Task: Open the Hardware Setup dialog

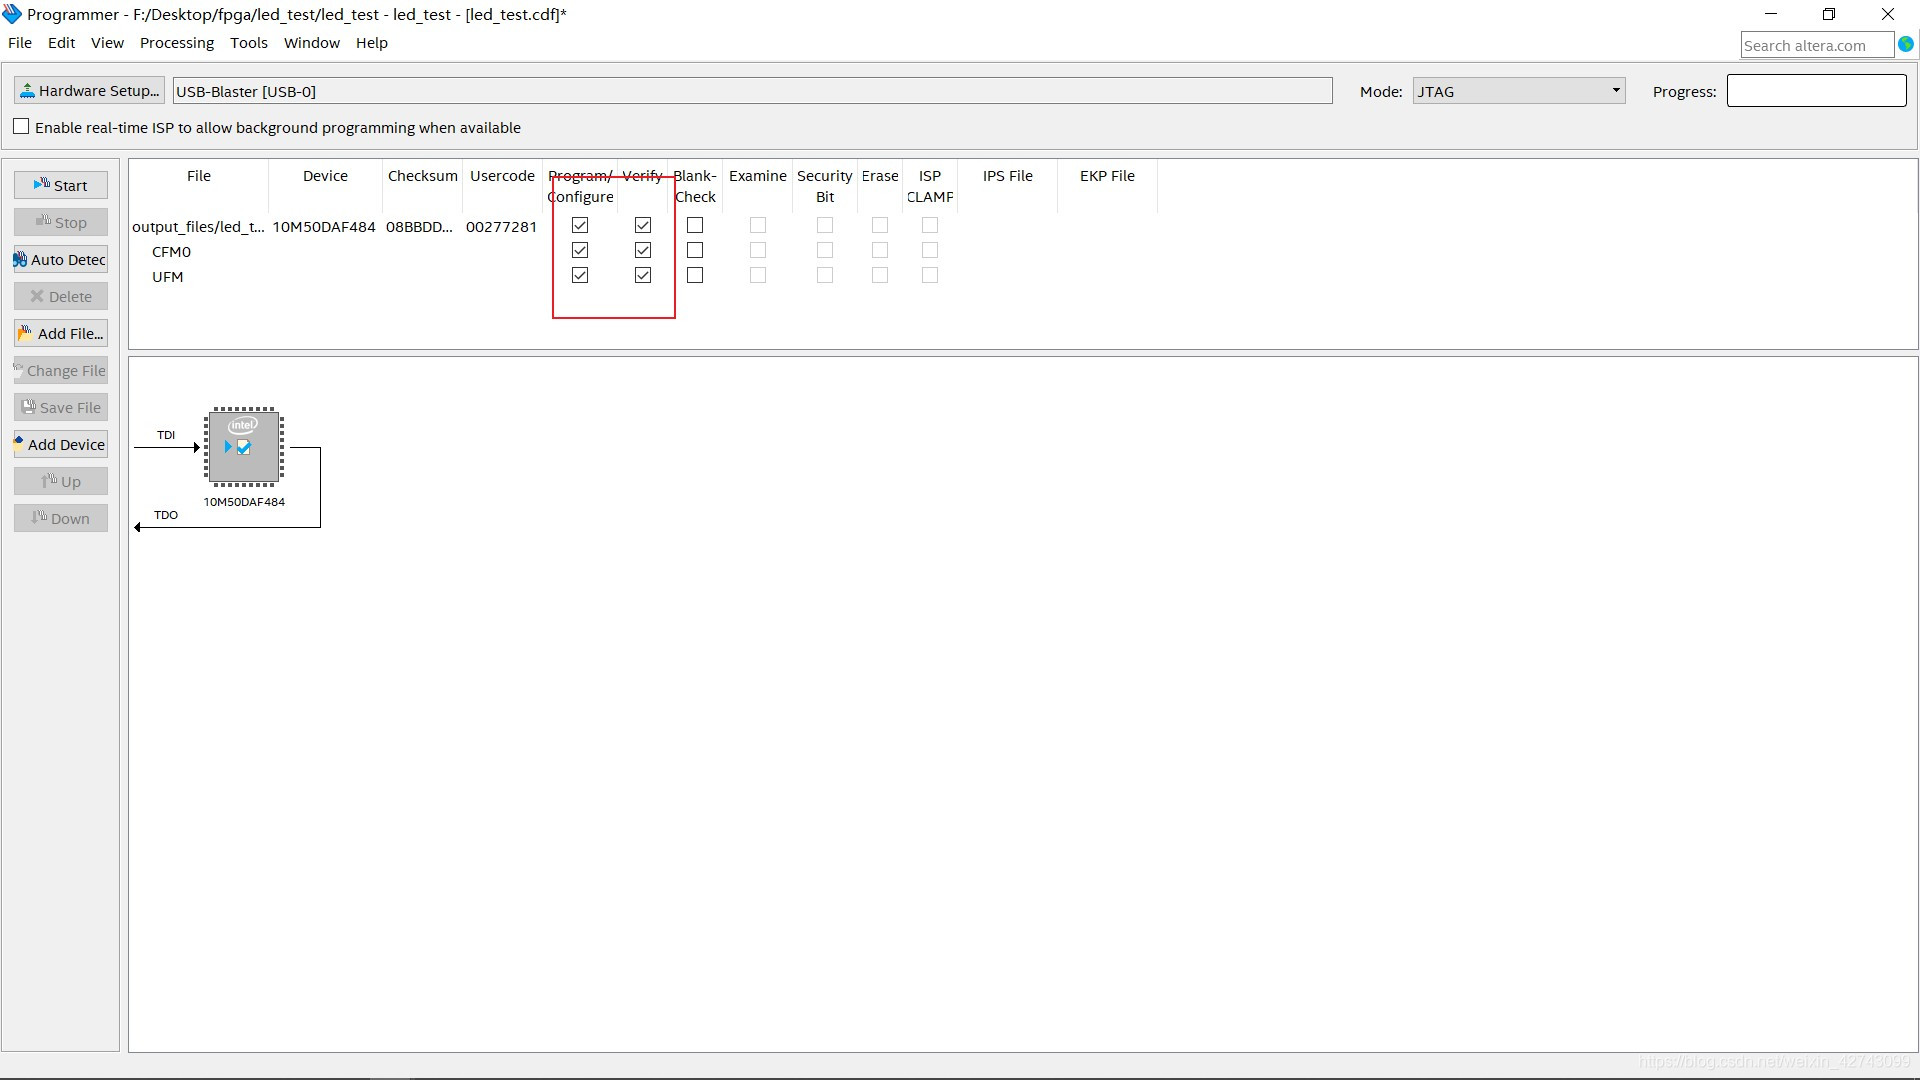Action: 89,91
